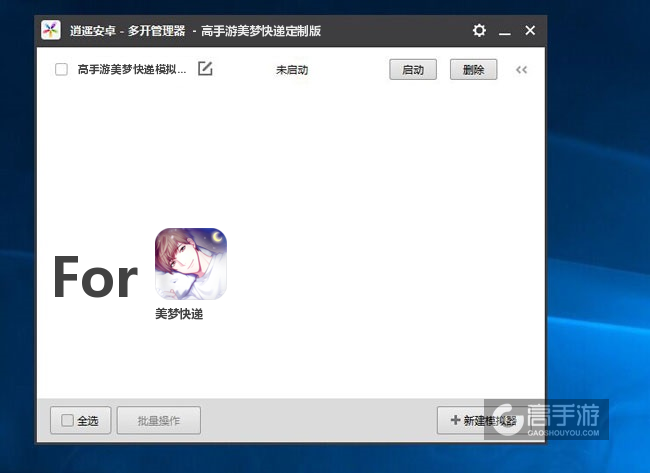
Task: Select the 高手游美梦快递模拟器 name text
Action: [132, 70]
